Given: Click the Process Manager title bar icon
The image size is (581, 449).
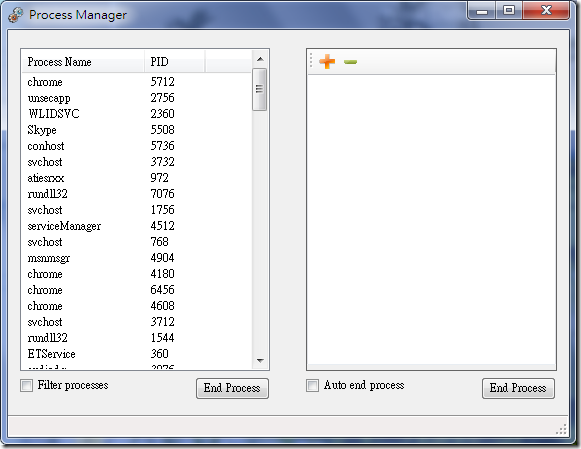Looking at the screenshot, I should click(15, 15).
